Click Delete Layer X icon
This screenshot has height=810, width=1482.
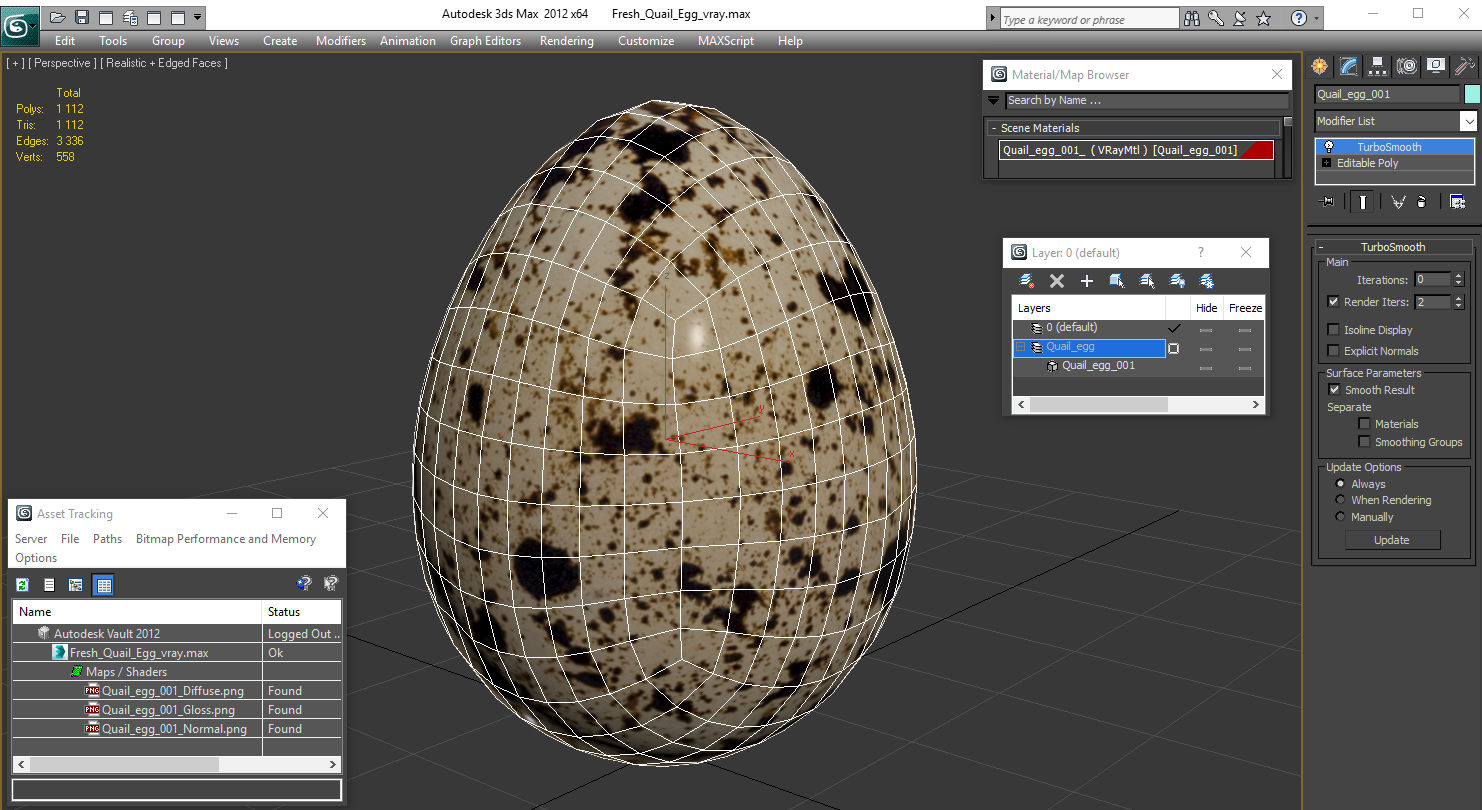point(1057,281)
